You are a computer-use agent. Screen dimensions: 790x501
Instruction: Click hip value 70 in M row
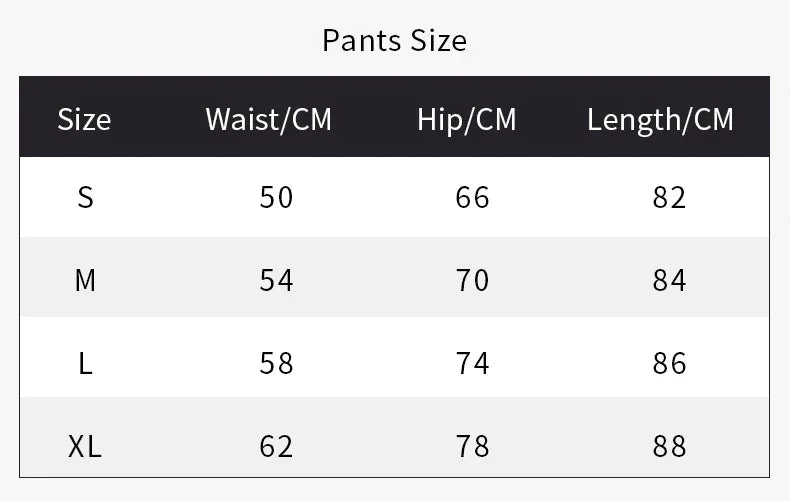pos(472,281)
